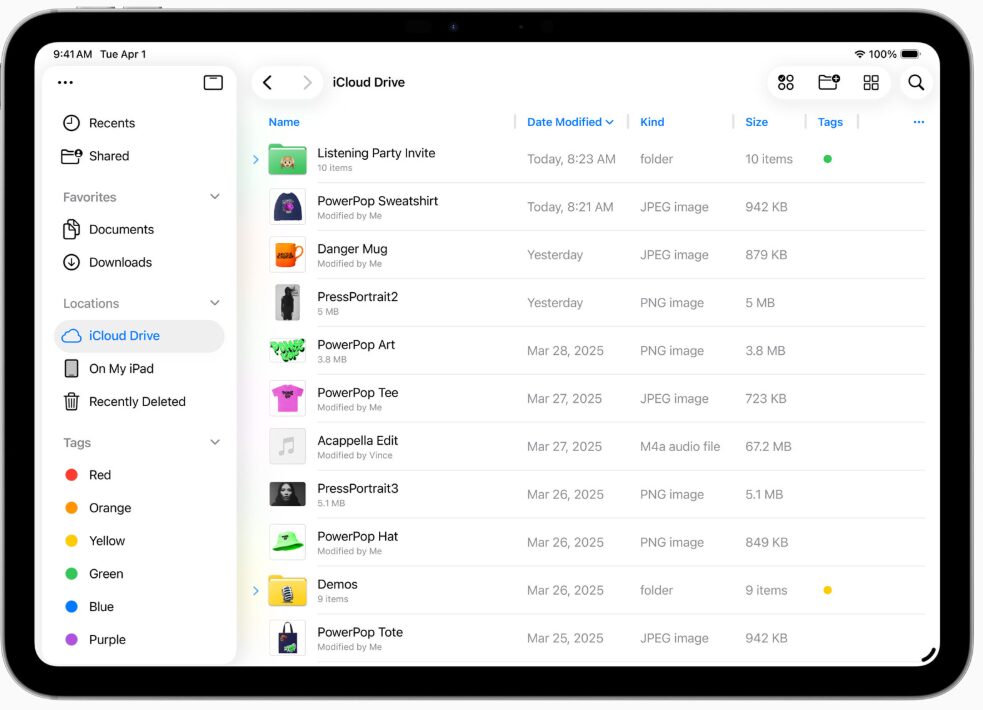The image size is (983, 710).
Task: Open the Listening Party Invite green folder icon
Action: click(x=287, y=159)
